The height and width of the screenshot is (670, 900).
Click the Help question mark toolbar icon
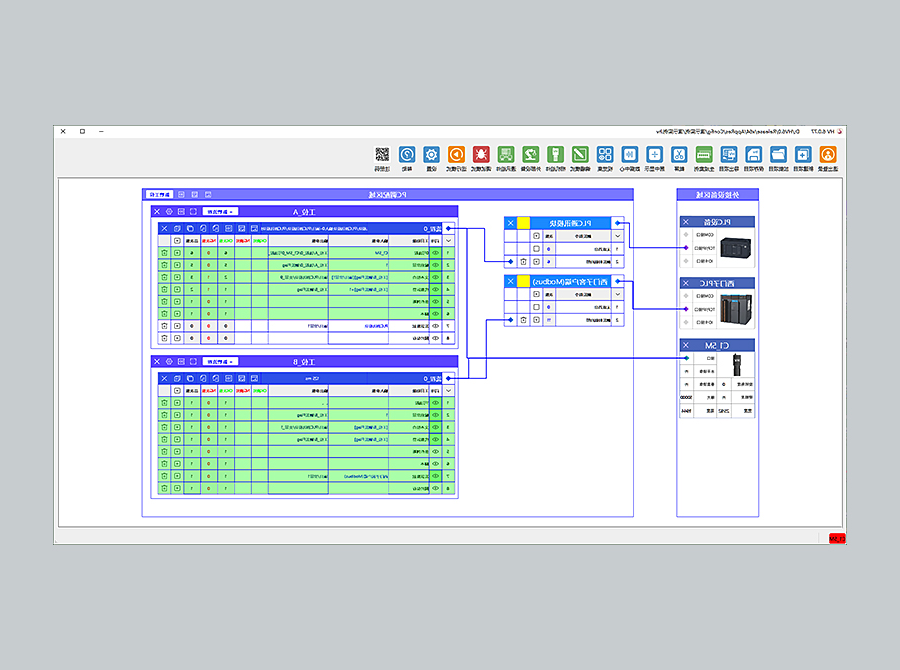pyautogui.click(x=407, y=154)
